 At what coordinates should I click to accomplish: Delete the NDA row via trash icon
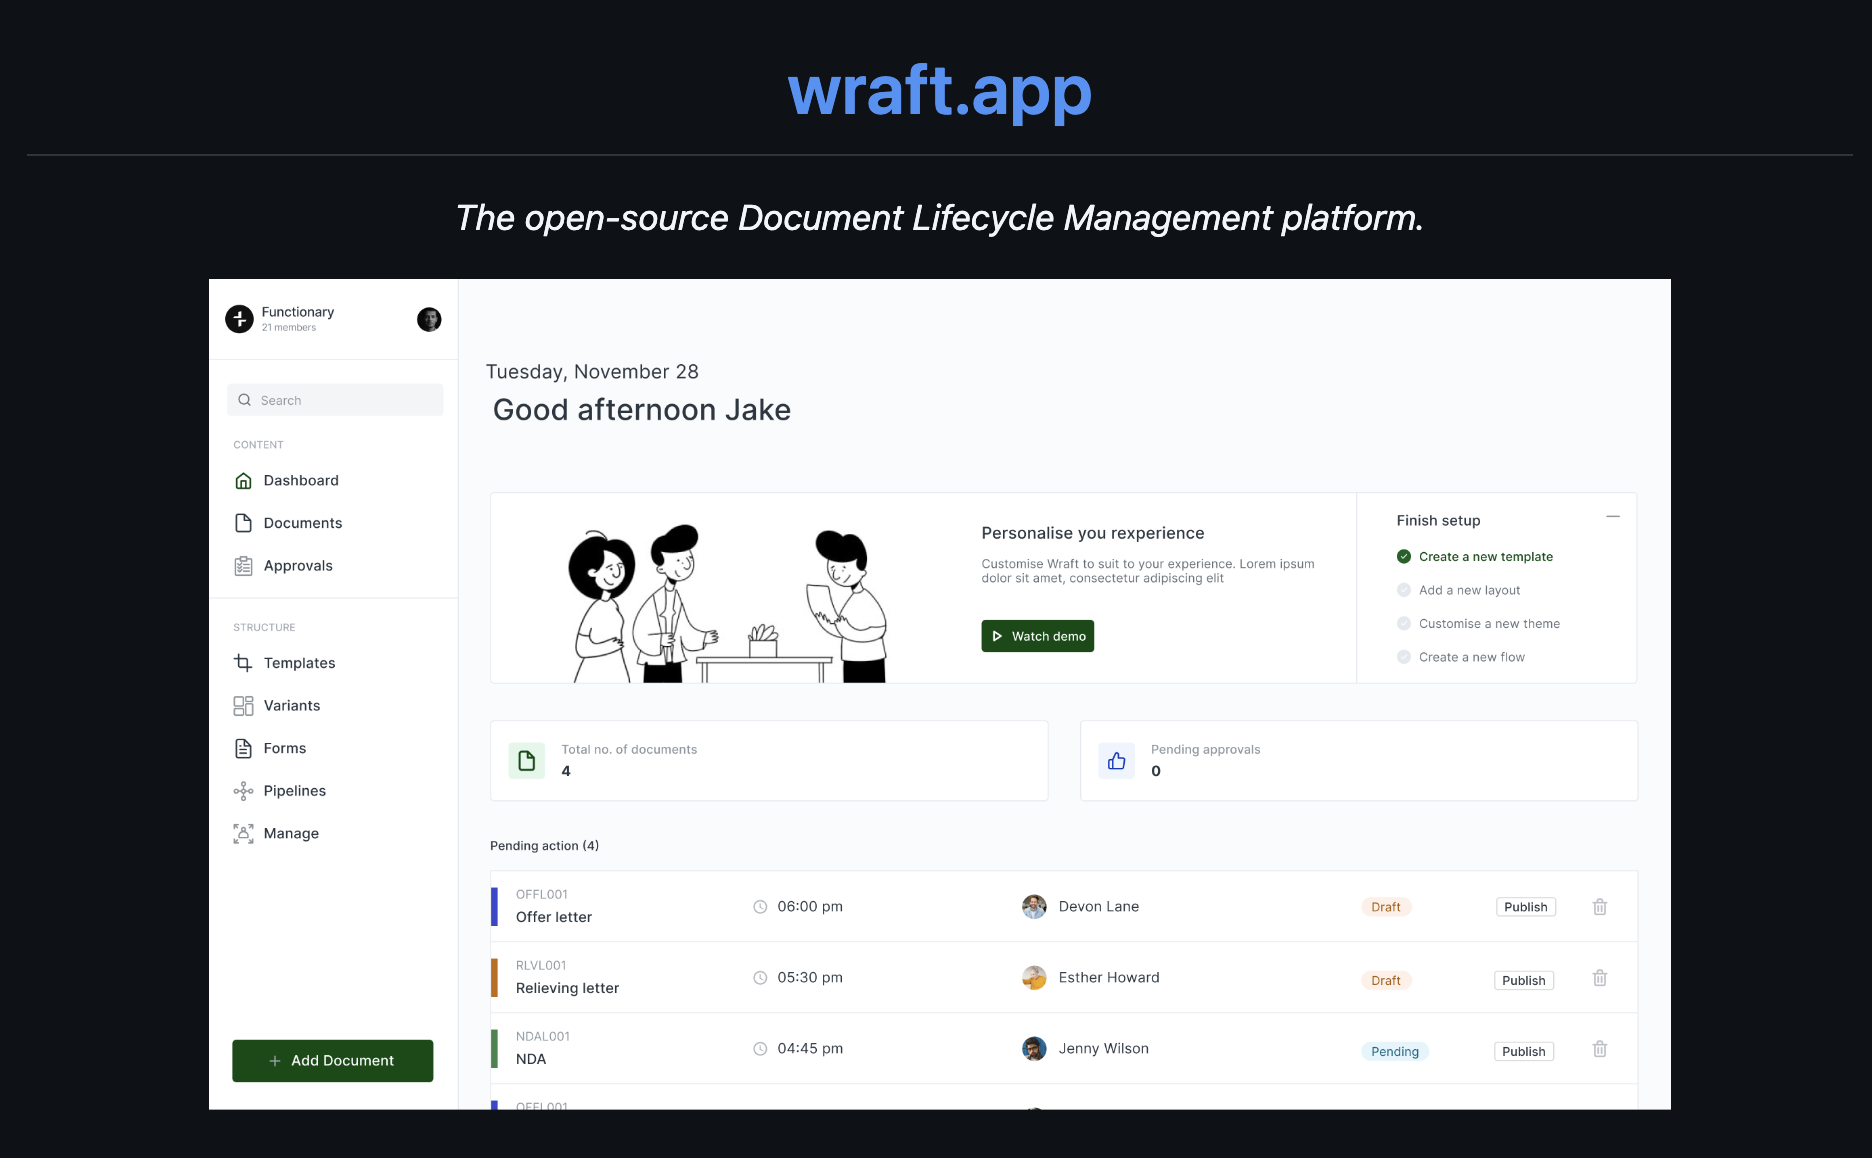tap(1600, 1049)
